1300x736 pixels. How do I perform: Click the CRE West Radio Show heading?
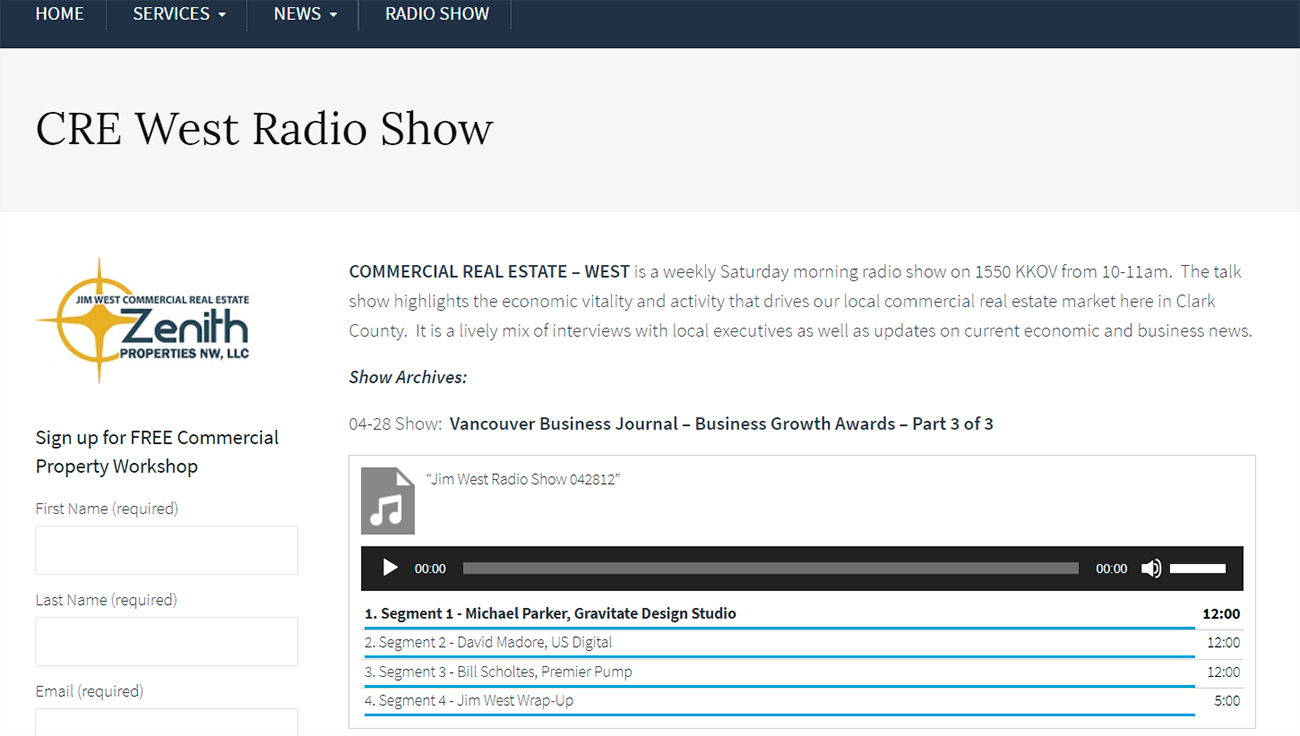pos(264,129)
